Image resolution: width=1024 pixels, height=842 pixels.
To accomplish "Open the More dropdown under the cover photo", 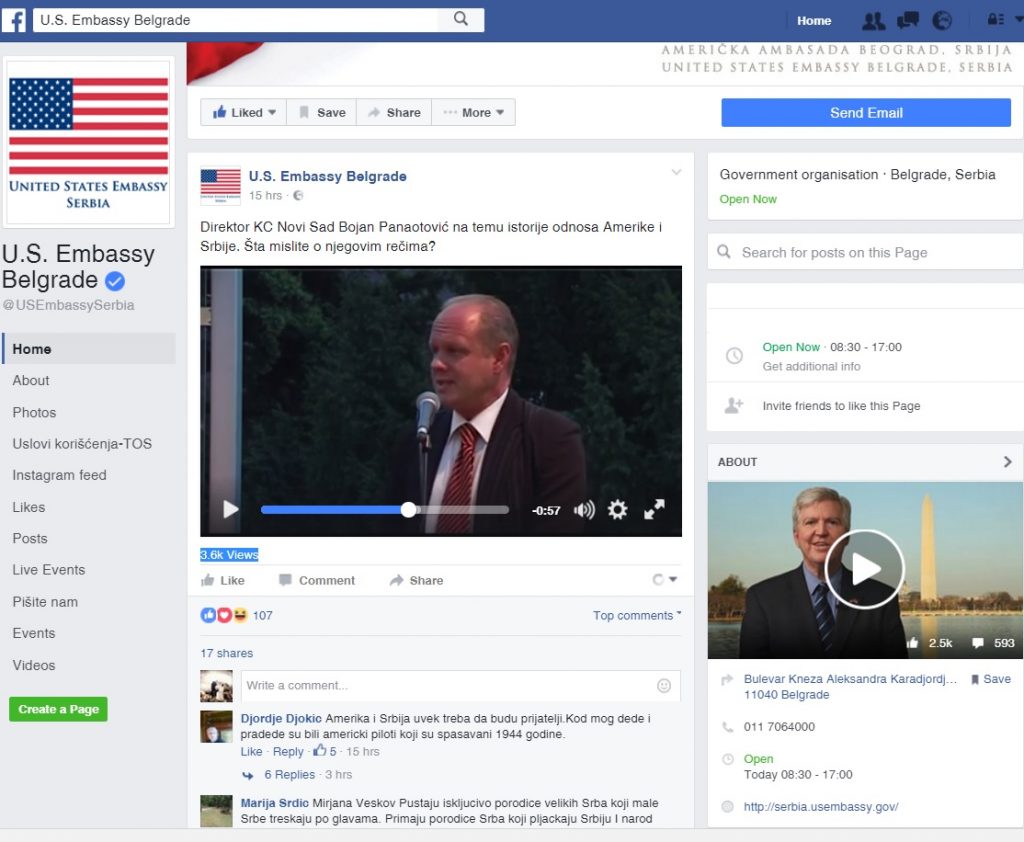I will click(x=473, y=112).
